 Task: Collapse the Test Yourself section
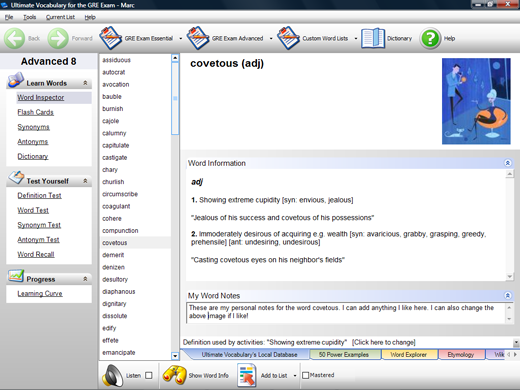(x=85, y=181)
